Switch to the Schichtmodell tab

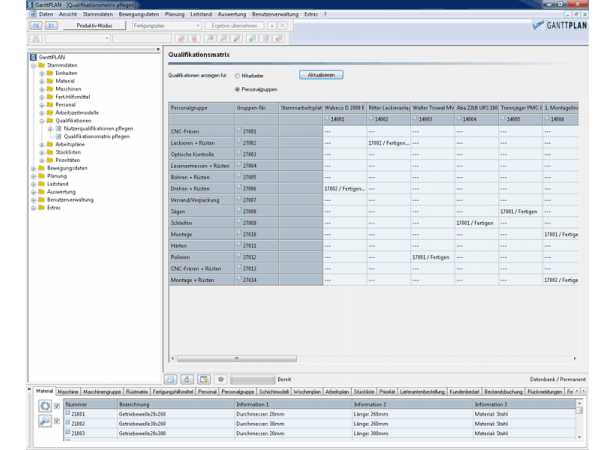click(x=274, y=392)
